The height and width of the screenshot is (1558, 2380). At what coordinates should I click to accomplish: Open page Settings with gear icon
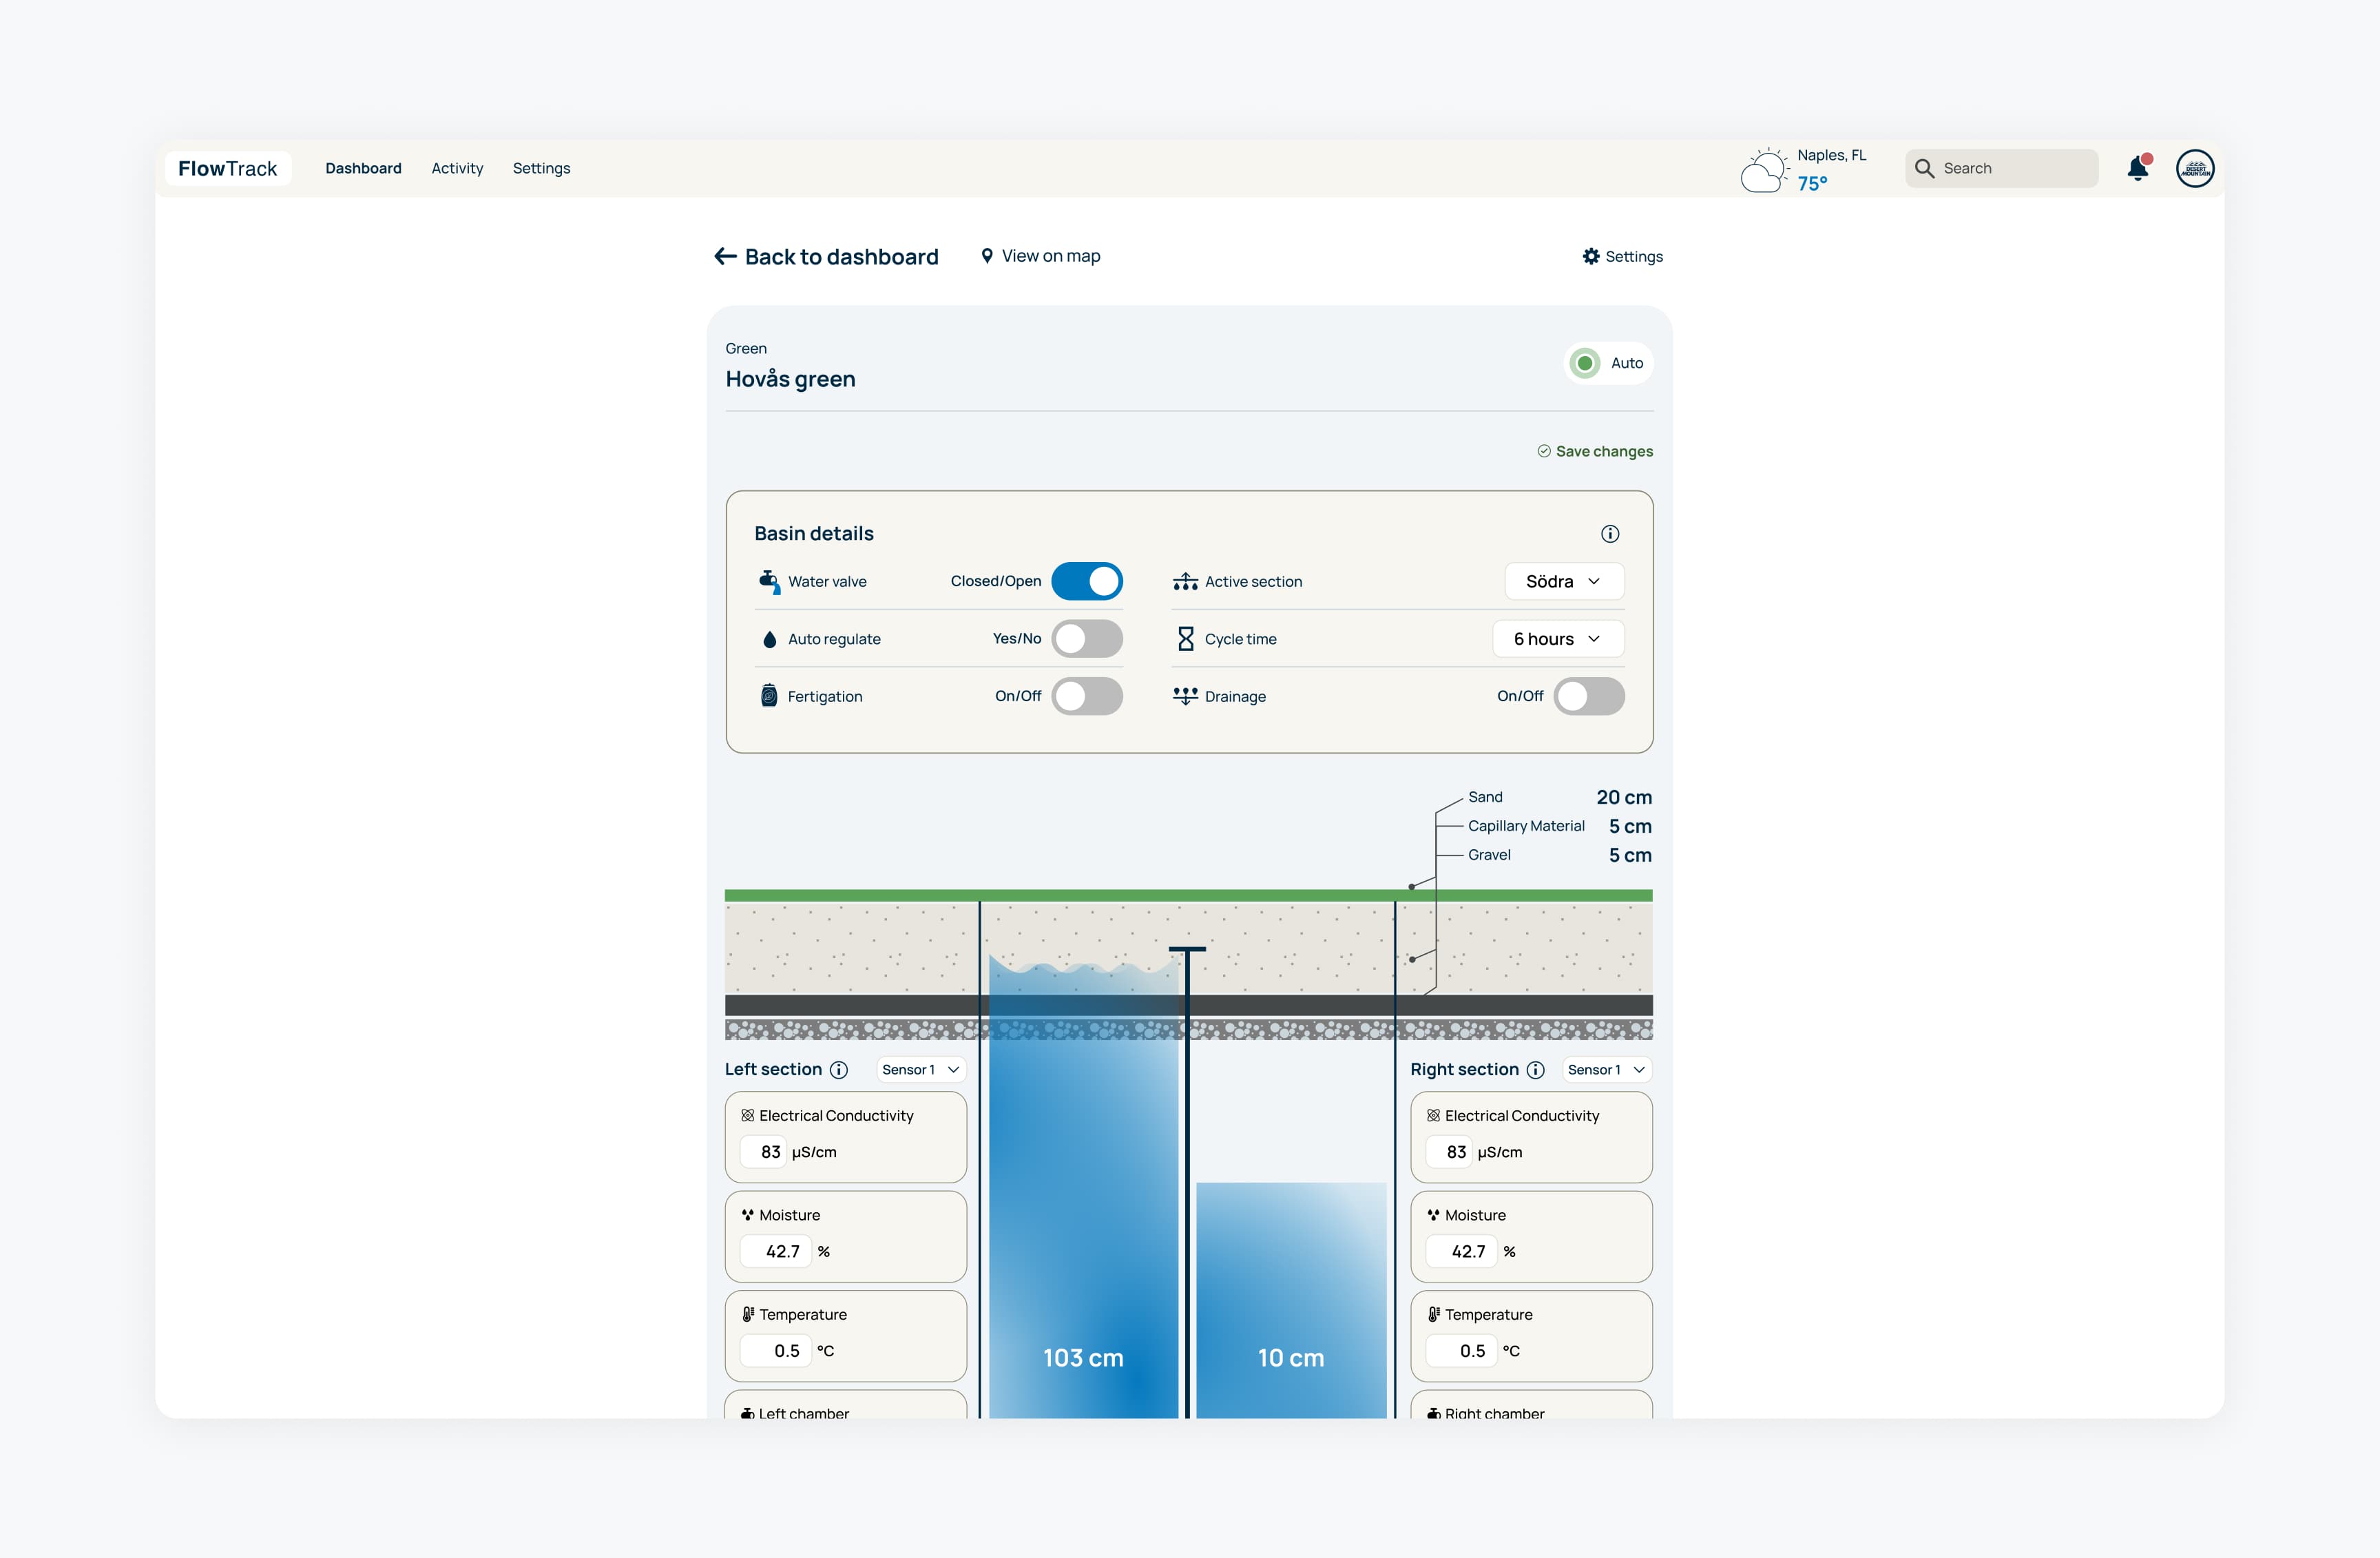[1622, 257]
